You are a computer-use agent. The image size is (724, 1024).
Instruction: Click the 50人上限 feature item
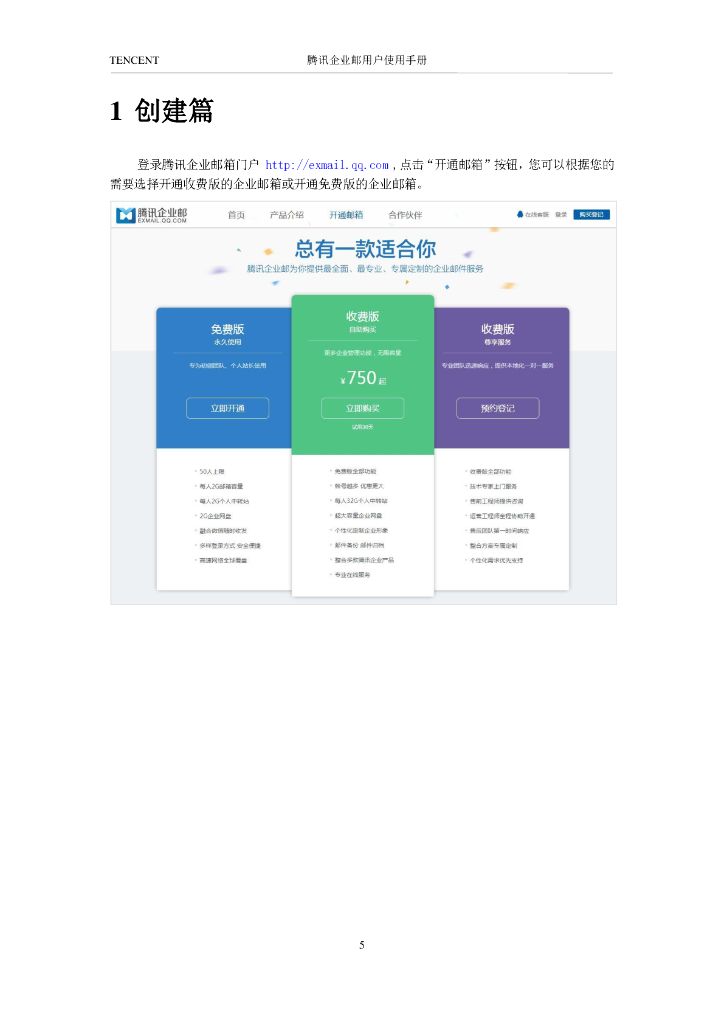(x=212, y=472)
